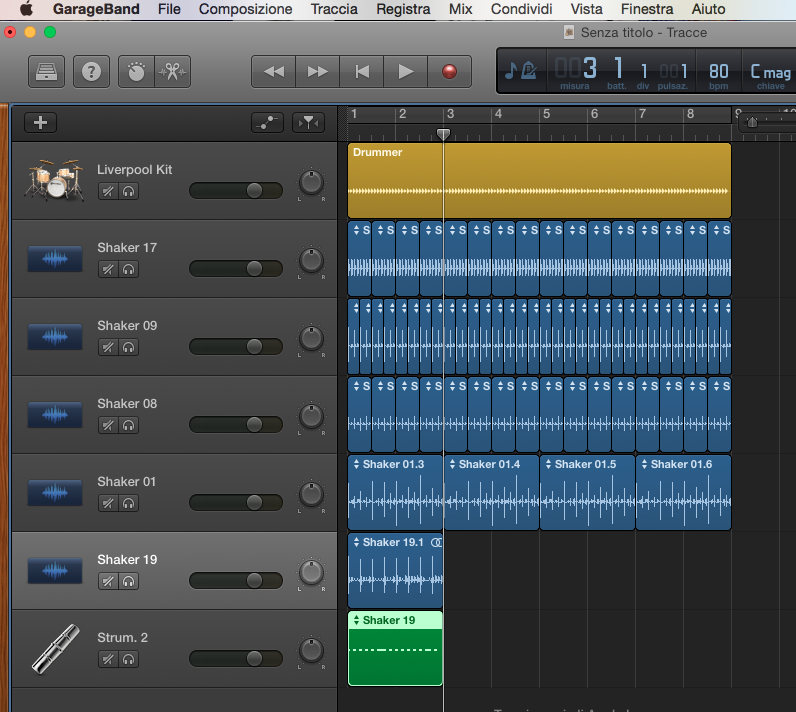Solo the Shaker 01 track
Viewport: 796px width, 712px height.
click(128, 503)
